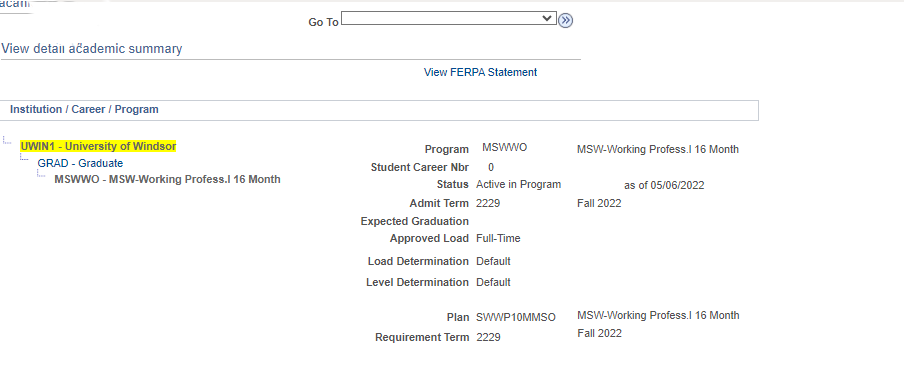This screenshot has height=366, width=904.
Task: Select the partially visible tab at top-left
Action: click(x=15, y=5)
